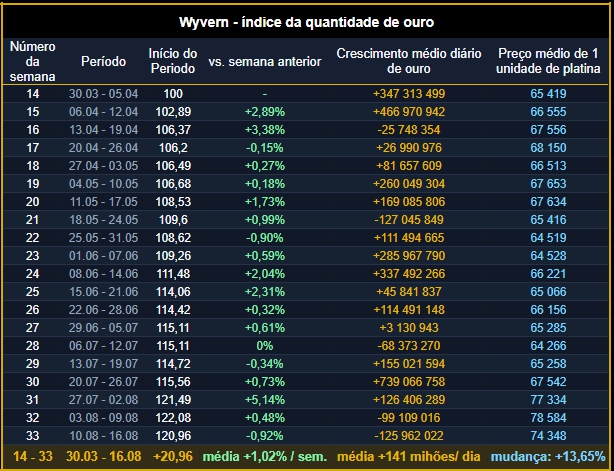The height and width of the screenshot is (471, 614).
Task: Click the '-0,15%' weekly change
Action: click(x=265, y=148)
